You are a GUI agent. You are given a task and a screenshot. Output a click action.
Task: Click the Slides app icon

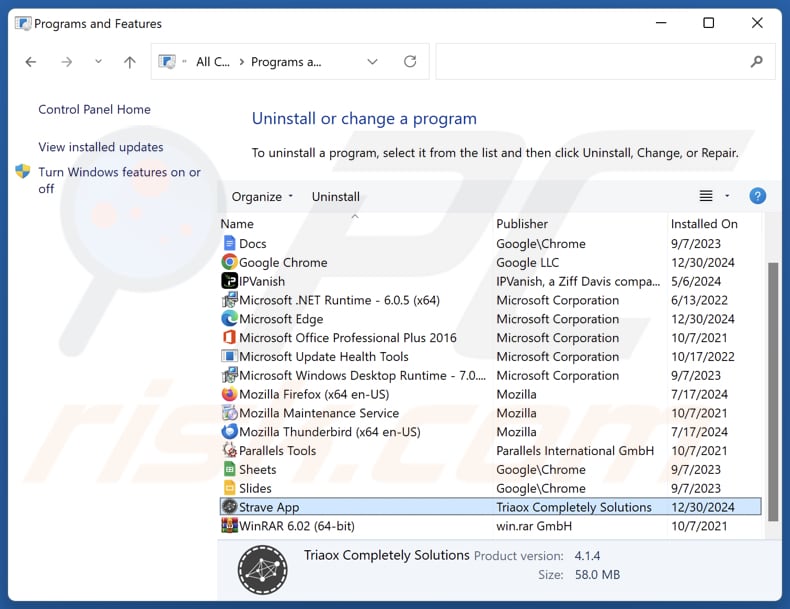[x=229, y=488]
